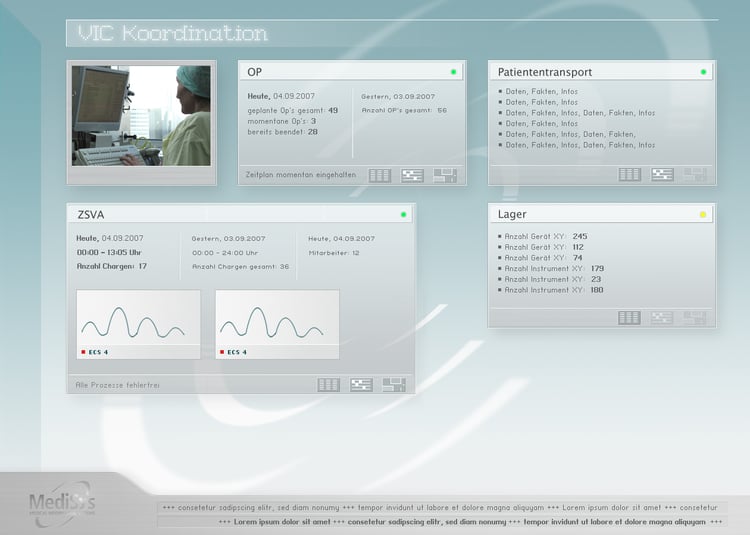The image size is (750, 535).
Task: Choose the table view icon in Lager panel
Action: click(629, 318)
